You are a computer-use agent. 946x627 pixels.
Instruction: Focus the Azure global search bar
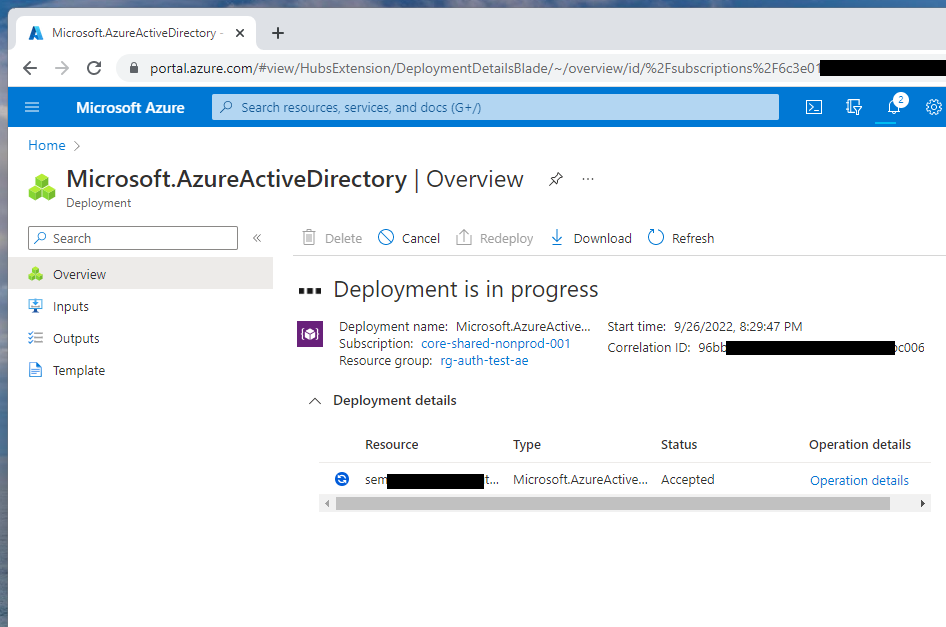495,107
